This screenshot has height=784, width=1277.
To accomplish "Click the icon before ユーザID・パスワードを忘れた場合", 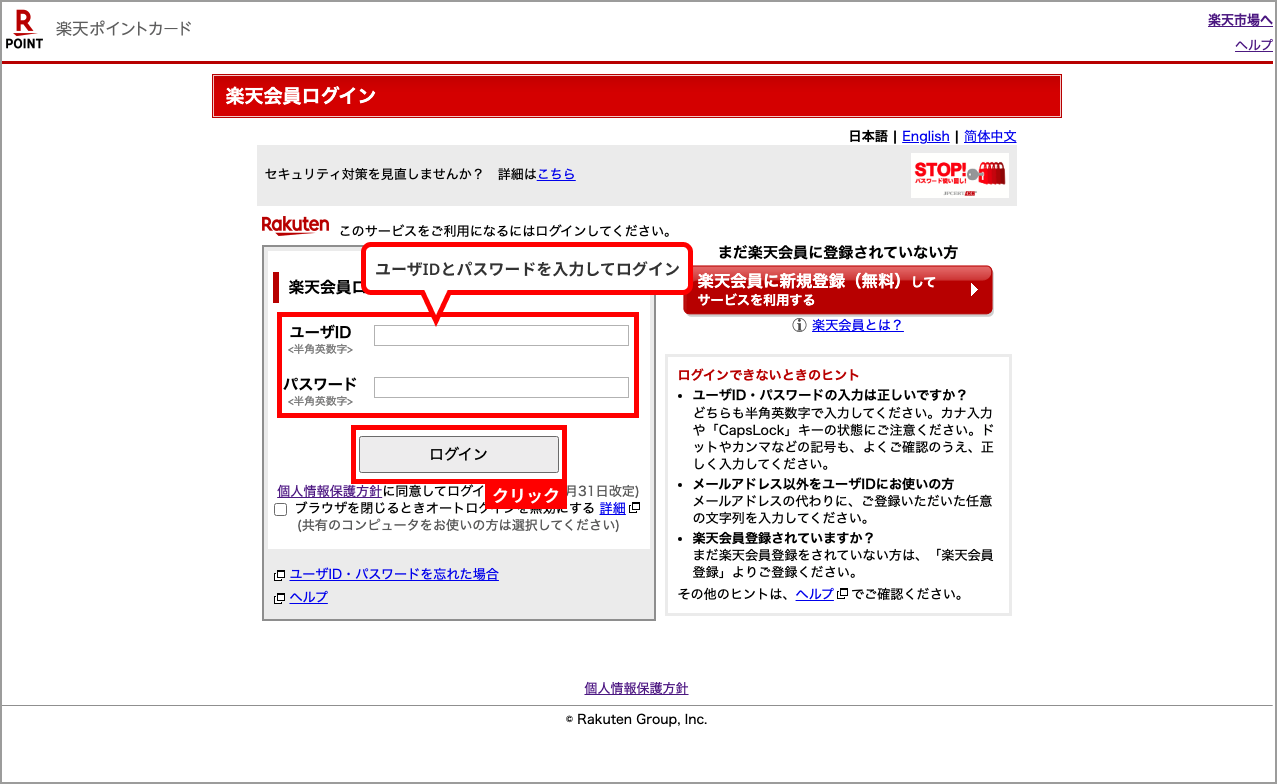I will pyautogui.click(x=280, y=575).
